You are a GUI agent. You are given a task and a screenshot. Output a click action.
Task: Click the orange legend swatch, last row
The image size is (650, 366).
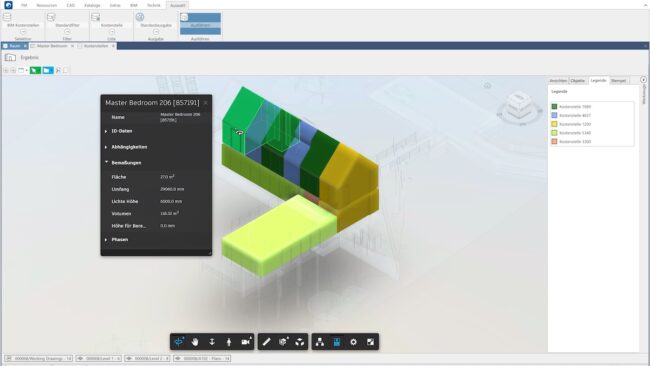(x=554, y=141)
